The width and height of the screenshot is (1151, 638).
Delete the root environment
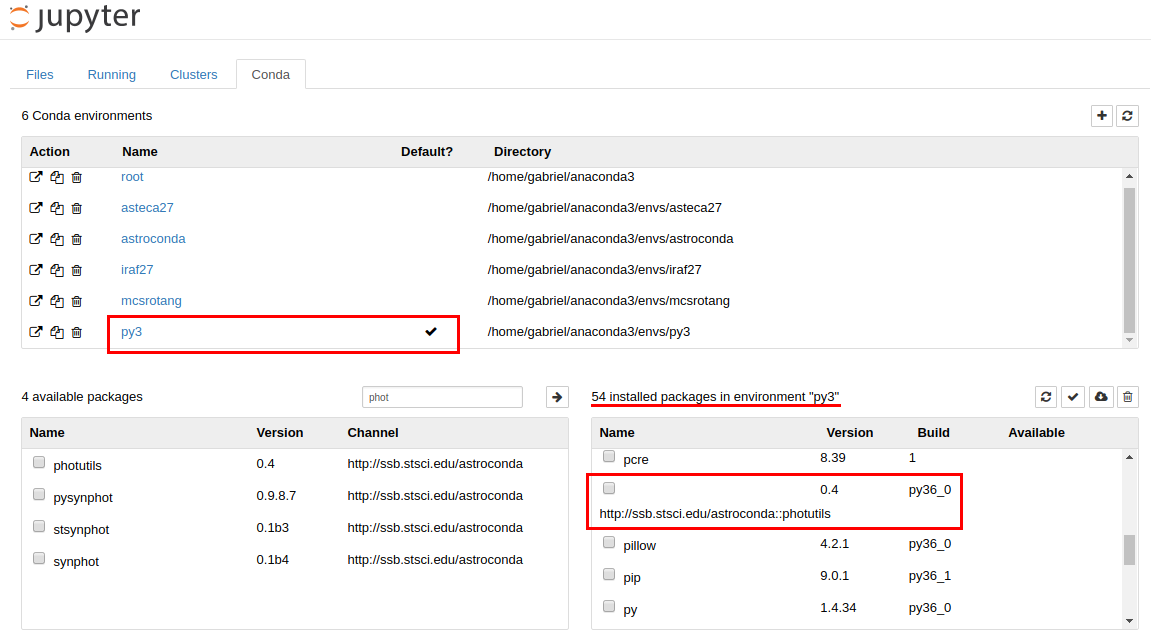click(x=76, y=177)
